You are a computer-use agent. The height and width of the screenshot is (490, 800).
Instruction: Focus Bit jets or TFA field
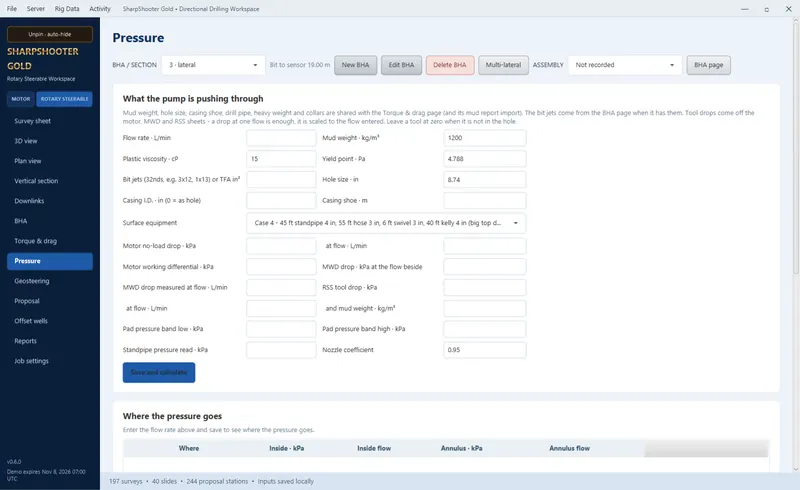click(x=281, y=180)
